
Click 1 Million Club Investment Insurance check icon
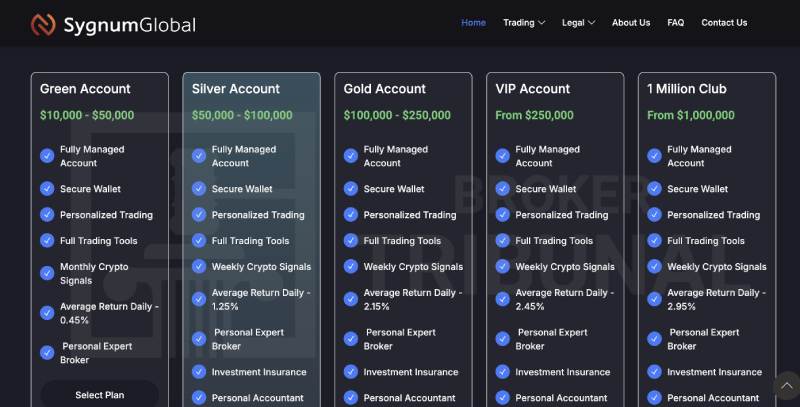pos(654,372)
